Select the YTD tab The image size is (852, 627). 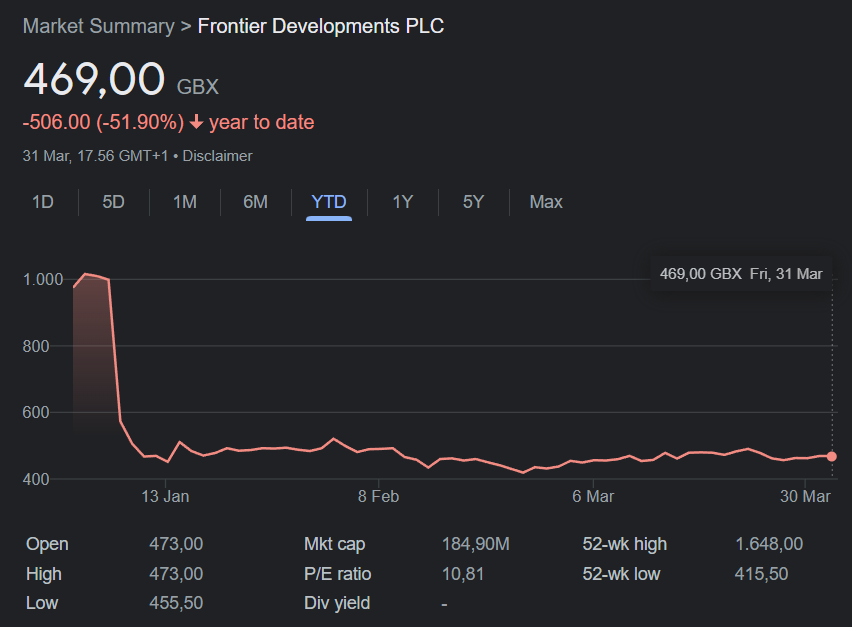pos(329,202)
